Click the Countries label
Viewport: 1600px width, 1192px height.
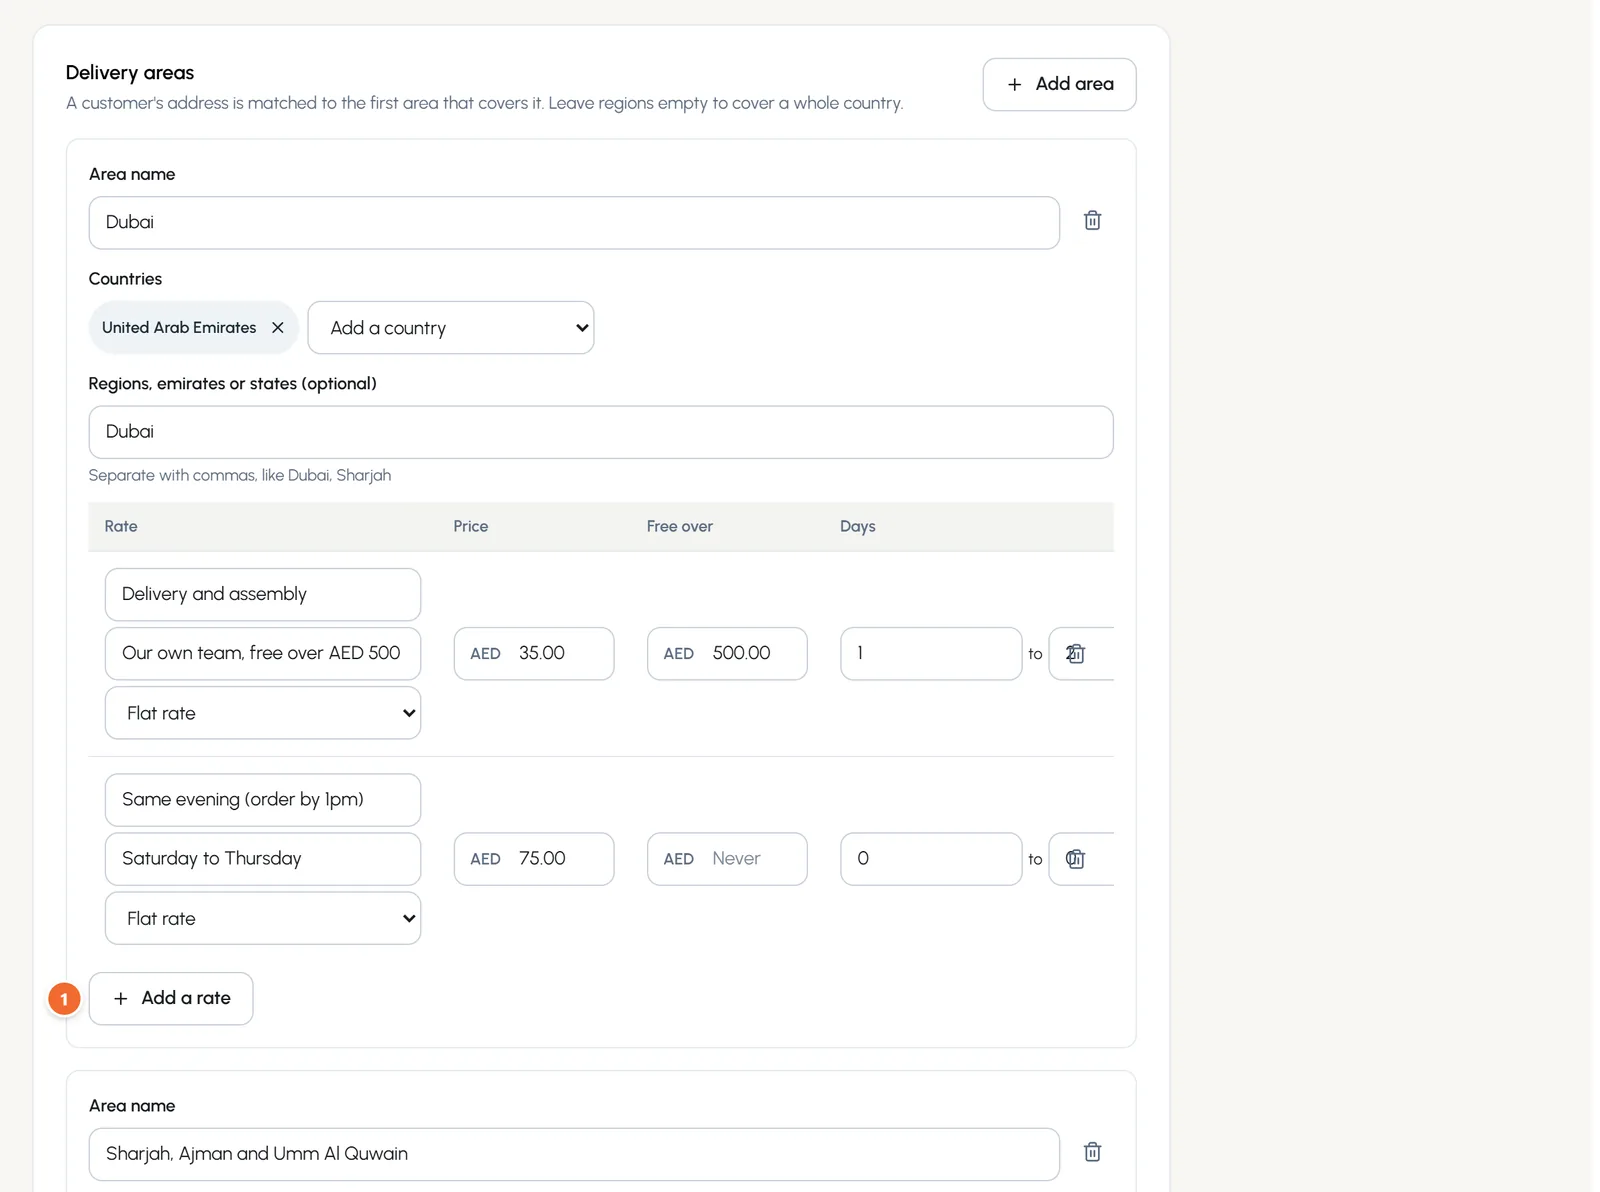point(125,279)
